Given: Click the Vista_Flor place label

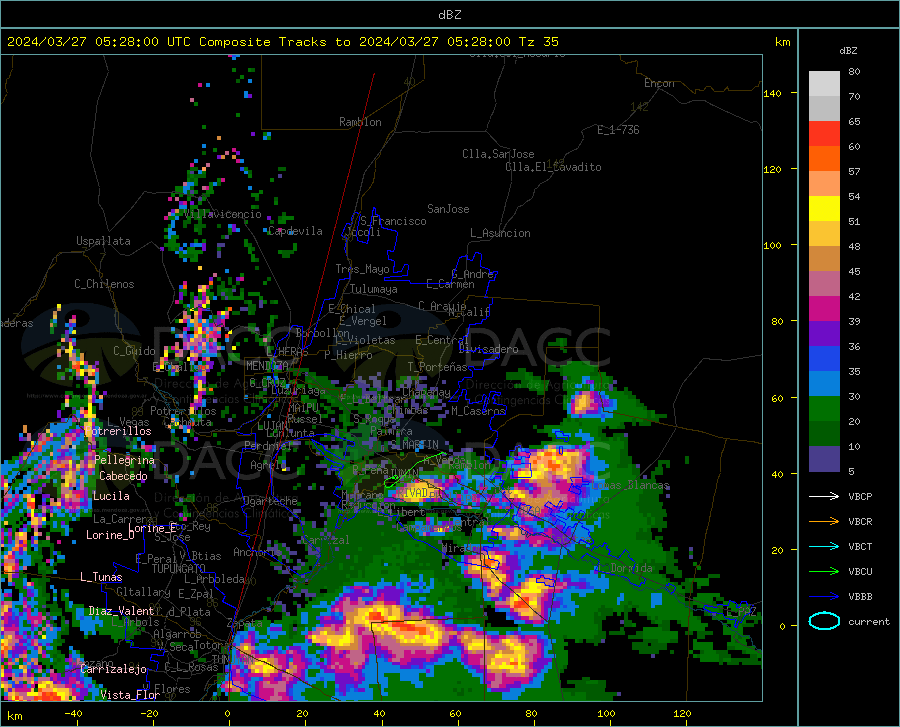Looking at the screenshot, I should pos(130,695).
